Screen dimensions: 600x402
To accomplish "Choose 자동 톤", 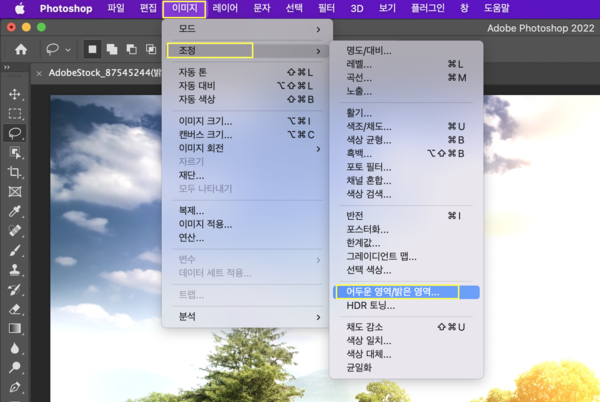I will pos(247,72).
